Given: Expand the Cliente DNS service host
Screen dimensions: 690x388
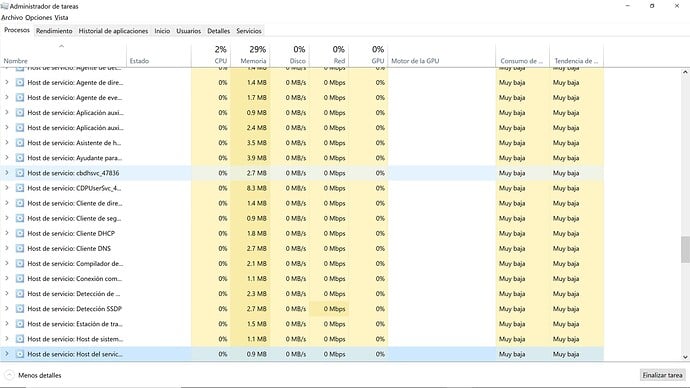Looking at the screenshot, I should click(7, 248).
